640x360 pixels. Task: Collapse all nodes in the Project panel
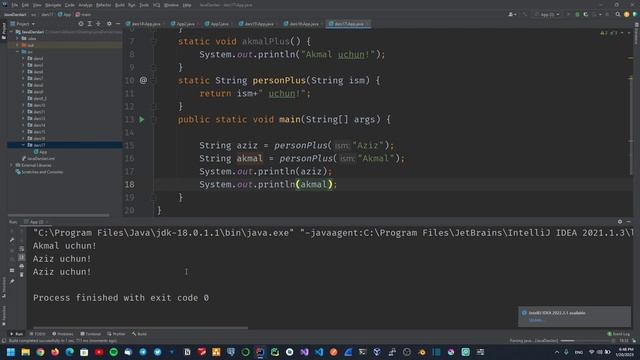pyautogui.click(x=98, y=24)
